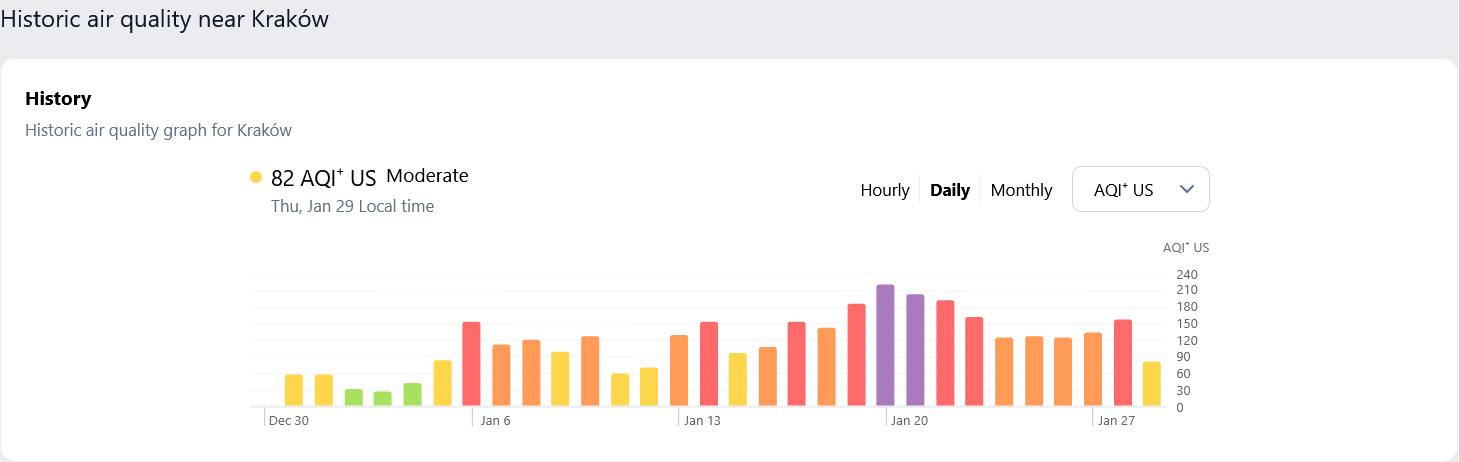Click the 'Moderate' status label

click(x=427, y=176)
